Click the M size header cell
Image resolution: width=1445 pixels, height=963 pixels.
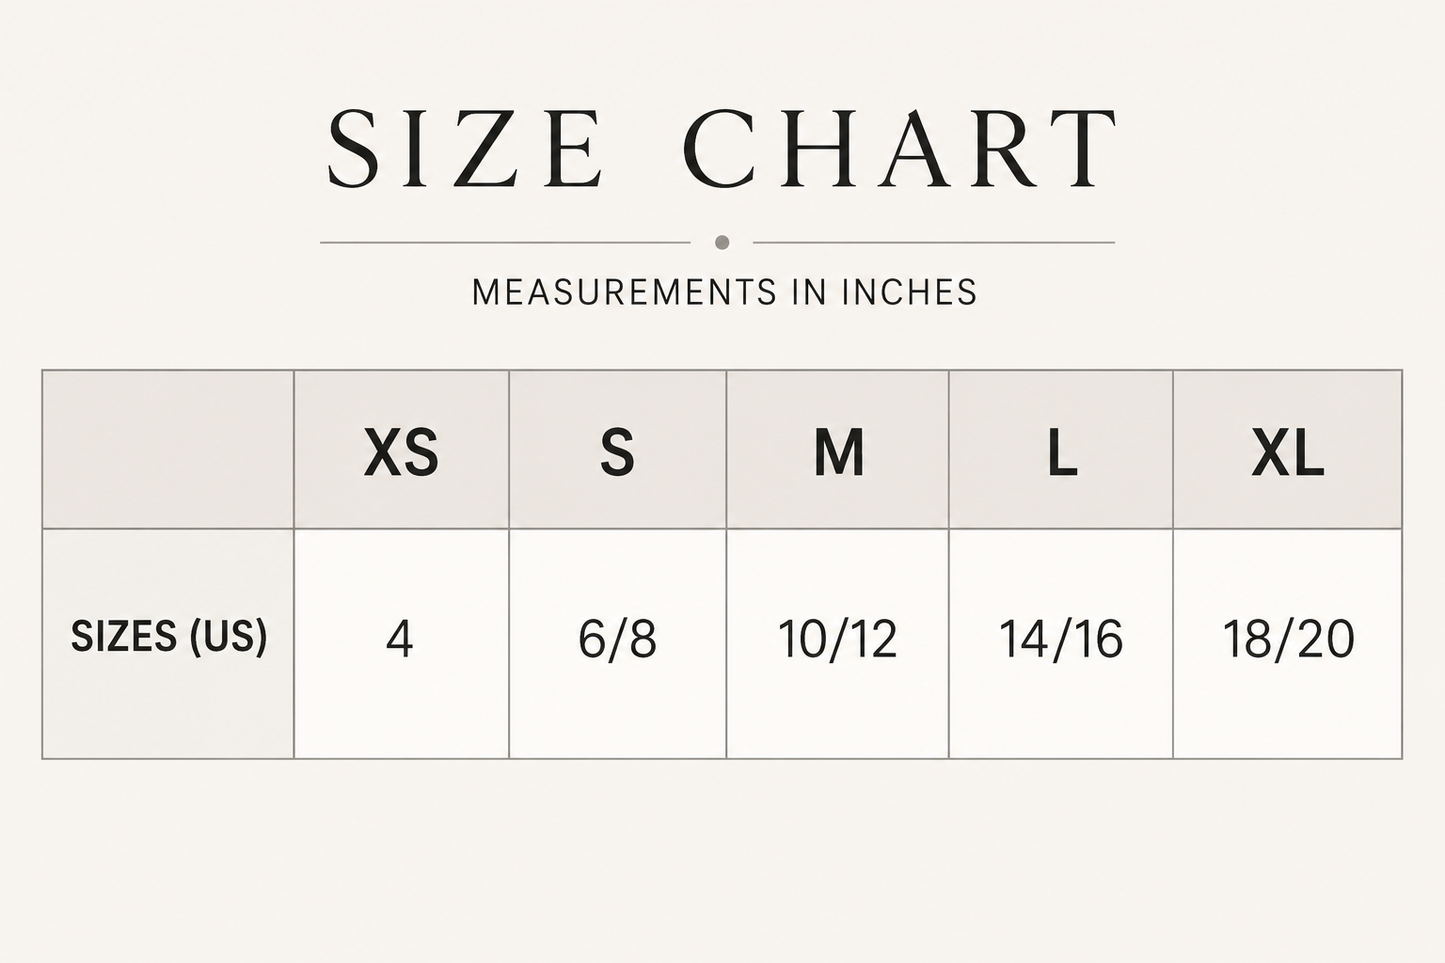(x=838, y=450)
